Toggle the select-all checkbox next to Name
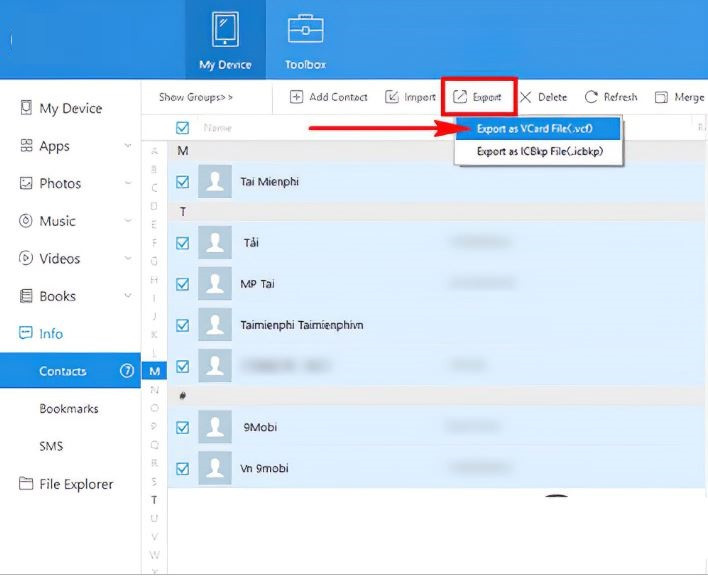 pos(182,128)
